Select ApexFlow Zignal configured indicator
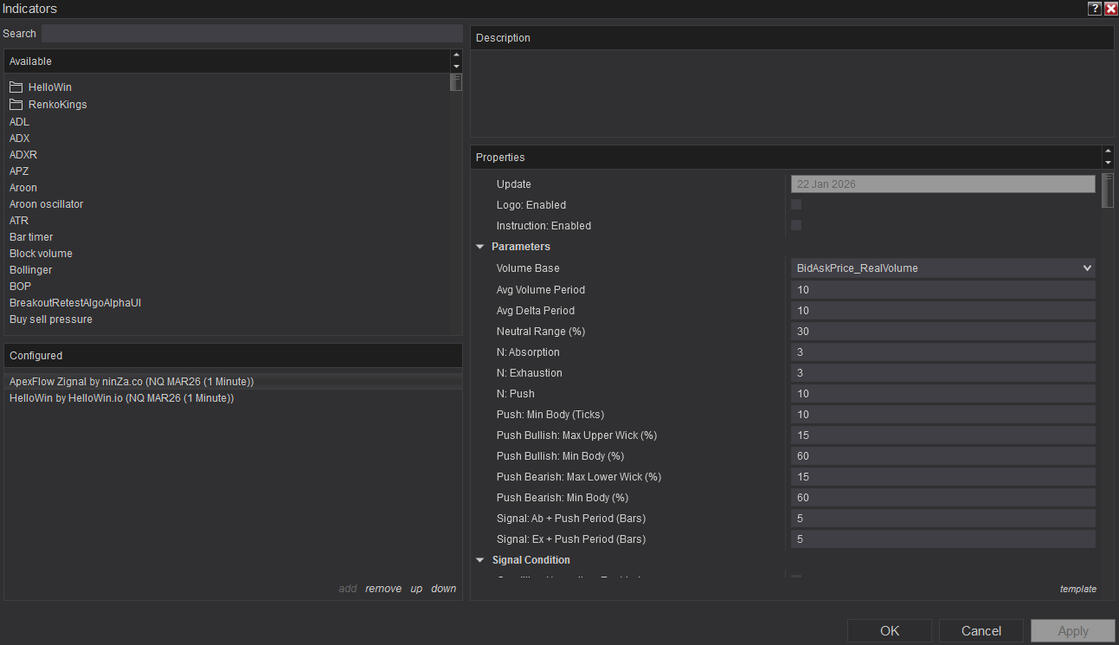This screenshot has height=645, width=1119. point(131,382)
